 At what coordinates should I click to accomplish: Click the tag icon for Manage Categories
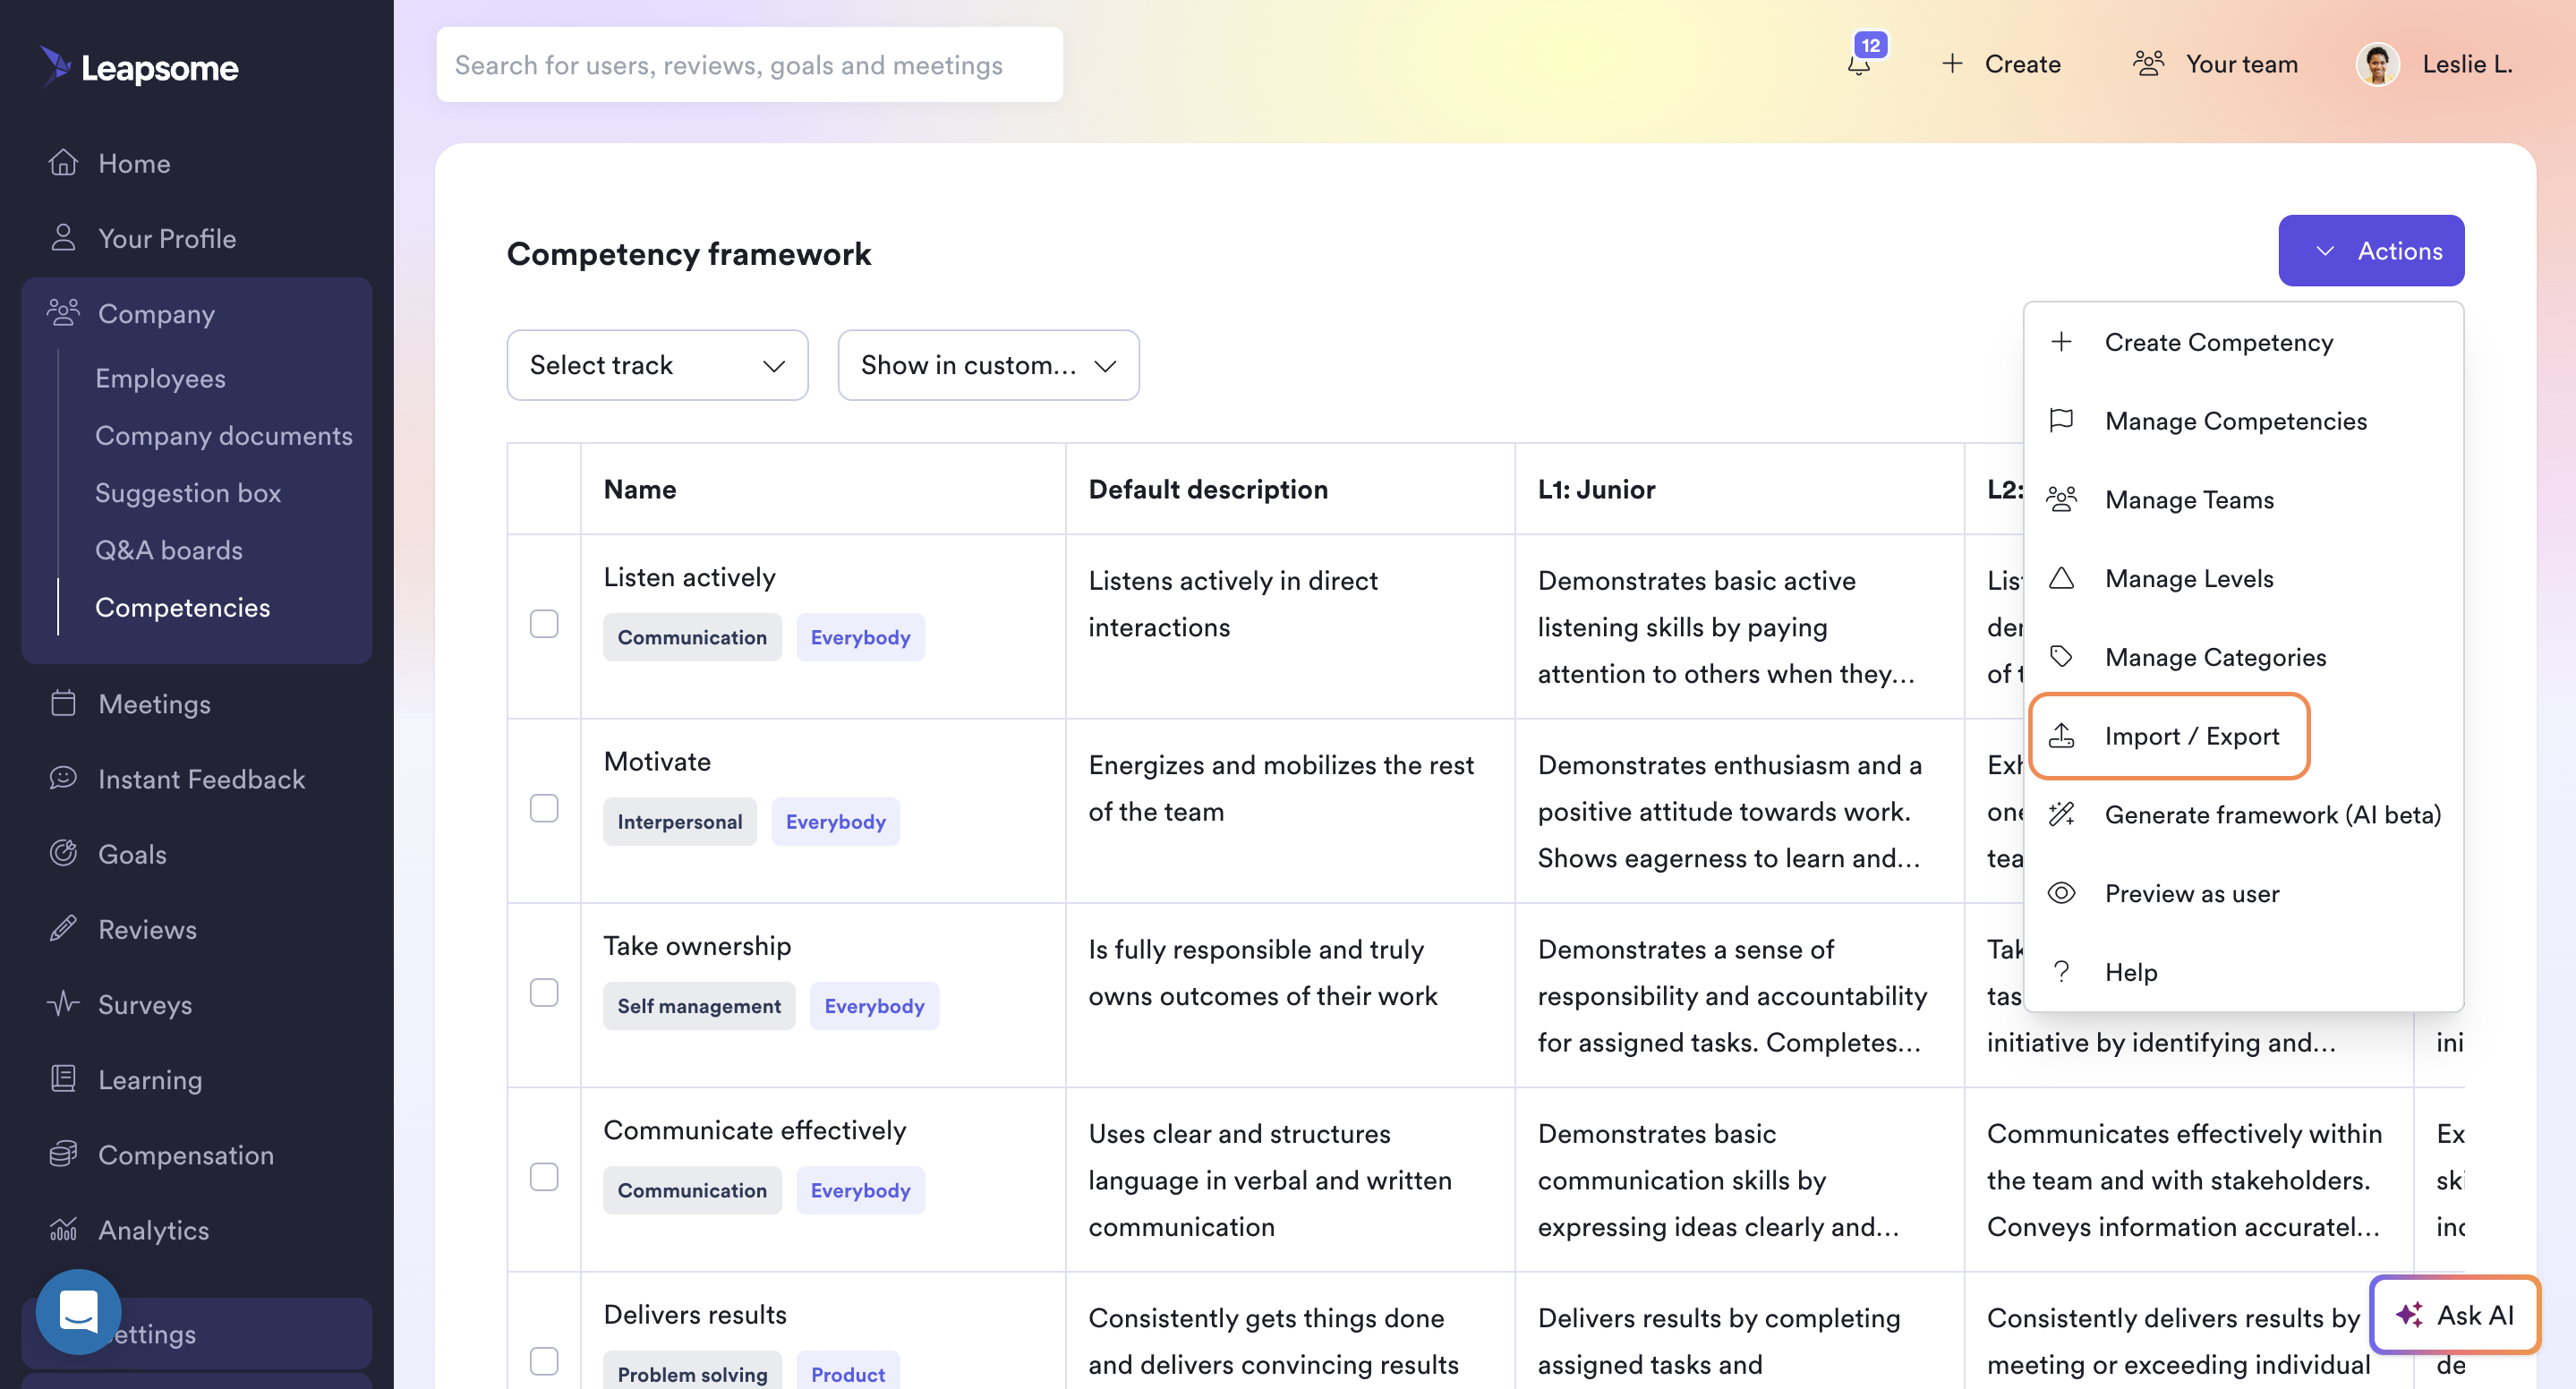[2061, 656]
